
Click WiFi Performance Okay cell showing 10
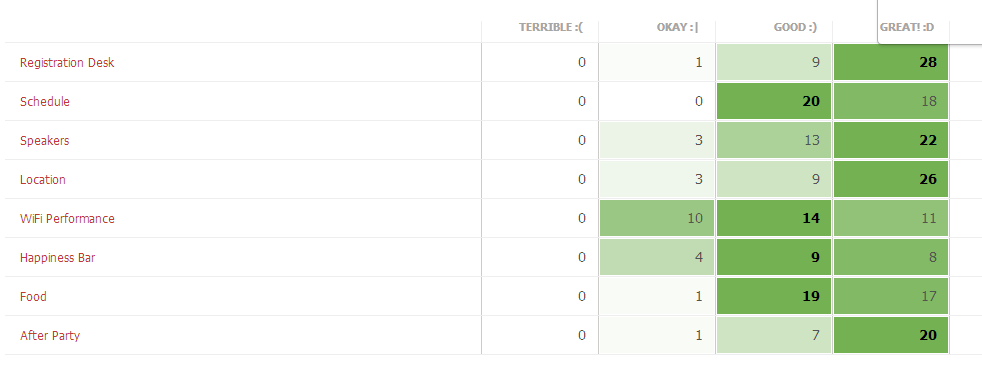[x=657, y=218]
